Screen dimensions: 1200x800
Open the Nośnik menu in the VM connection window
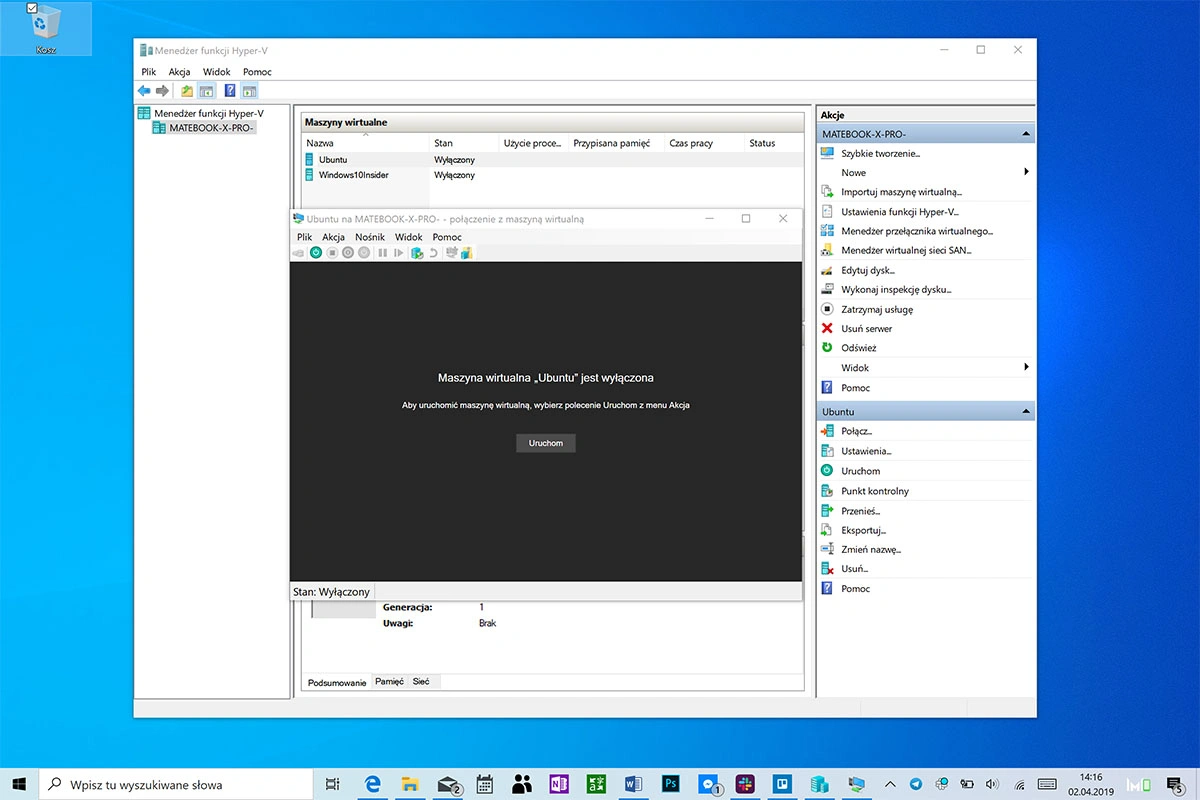point(370,237)
